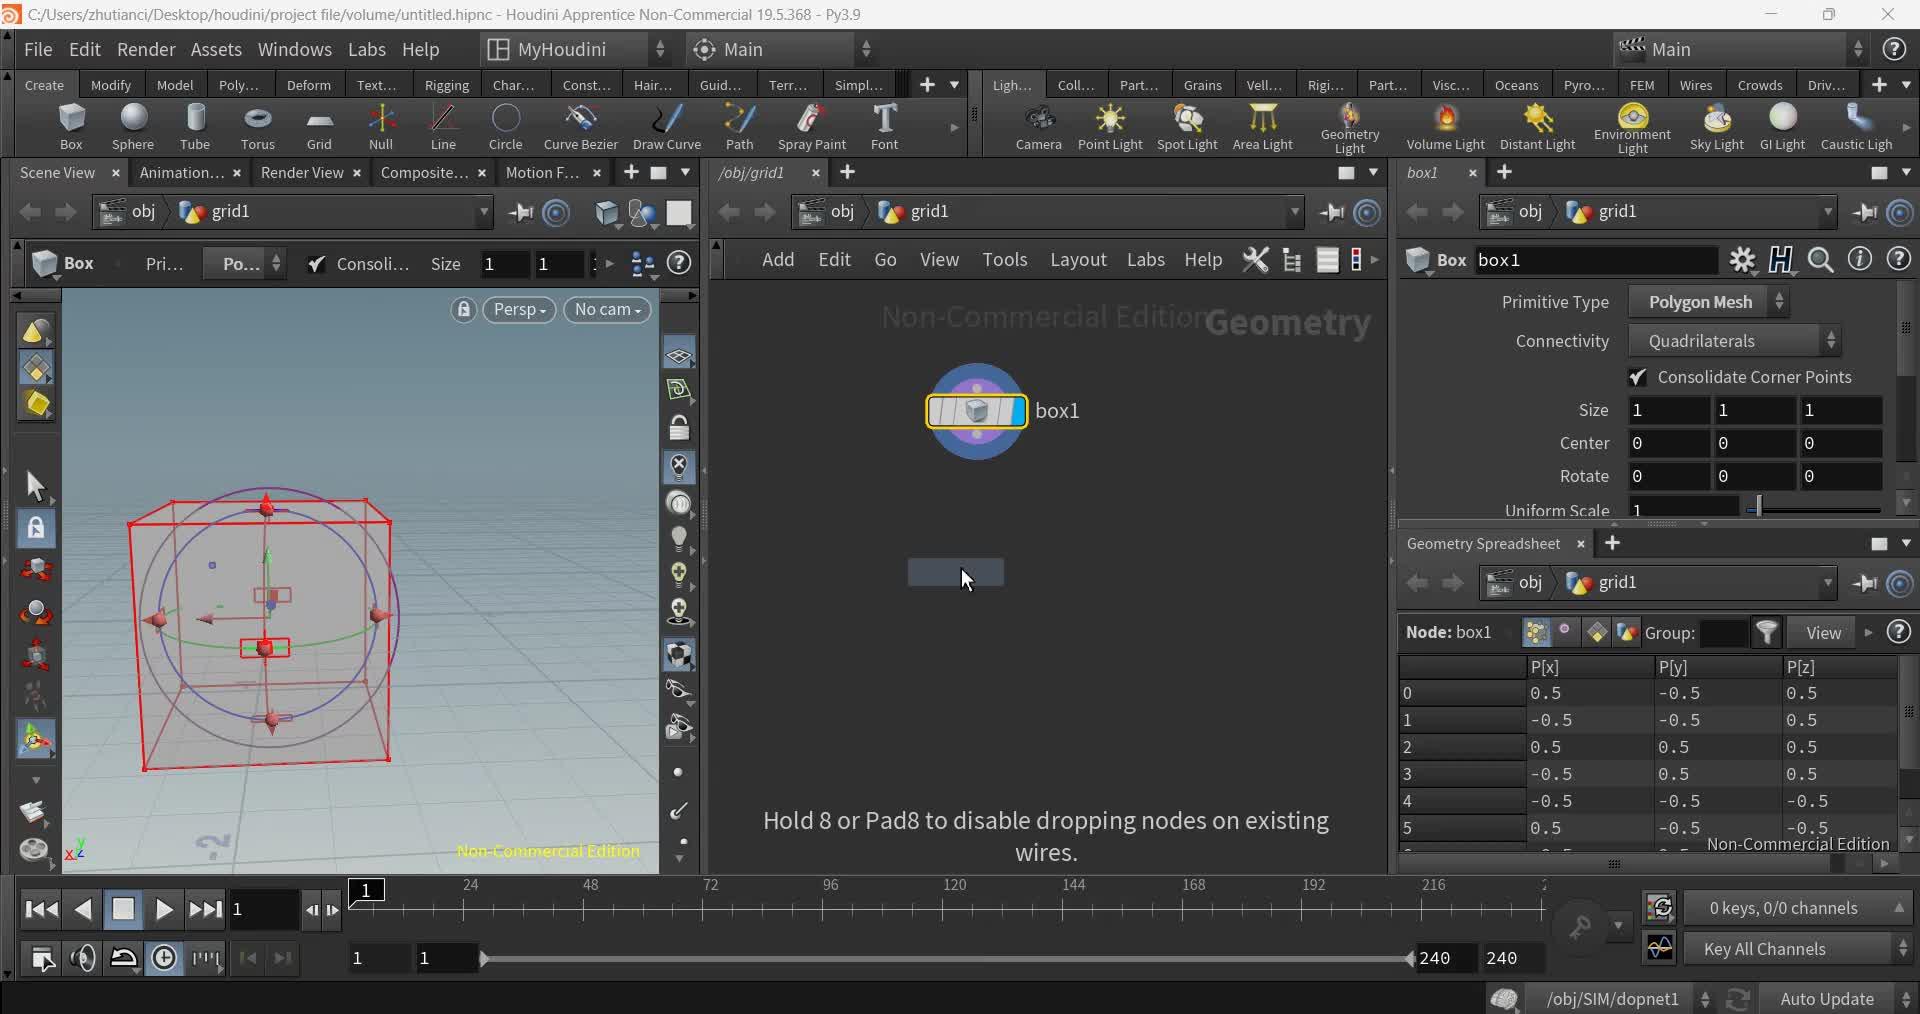Toggle the box1 node display flag
The height and width of the screenshot is (1014, 1920).
click(x=1017, y=411)
